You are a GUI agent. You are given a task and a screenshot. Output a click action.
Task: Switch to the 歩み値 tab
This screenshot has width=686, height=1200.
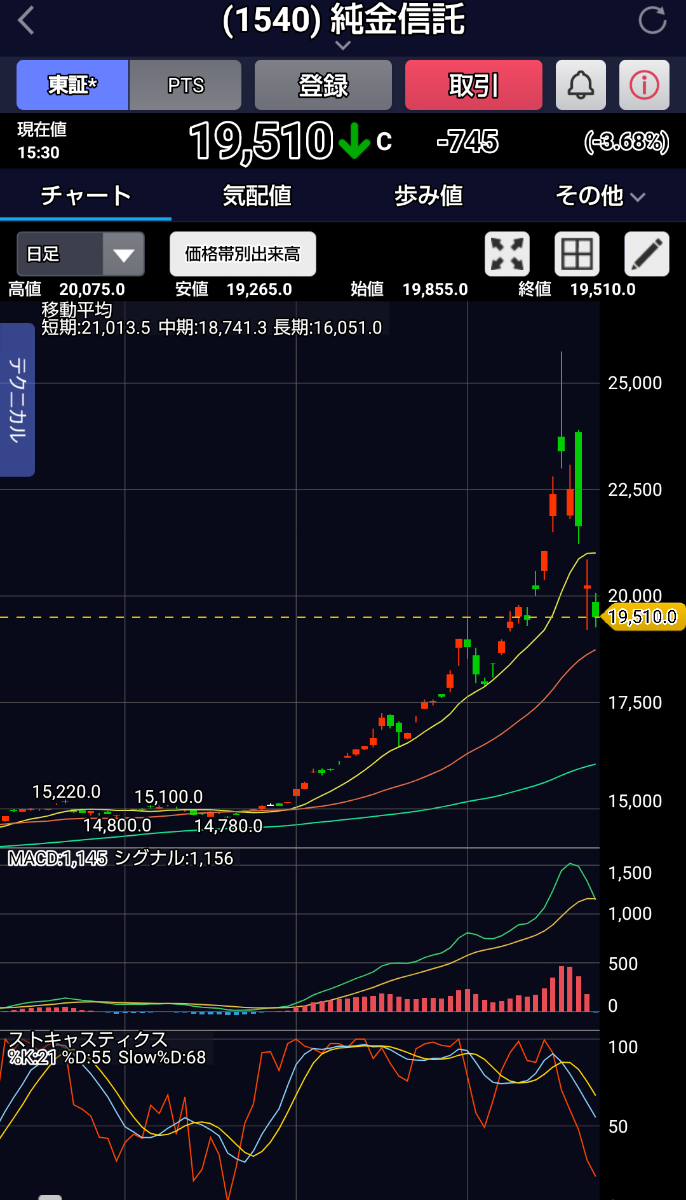pyautogui.click(x=429, y=196)
